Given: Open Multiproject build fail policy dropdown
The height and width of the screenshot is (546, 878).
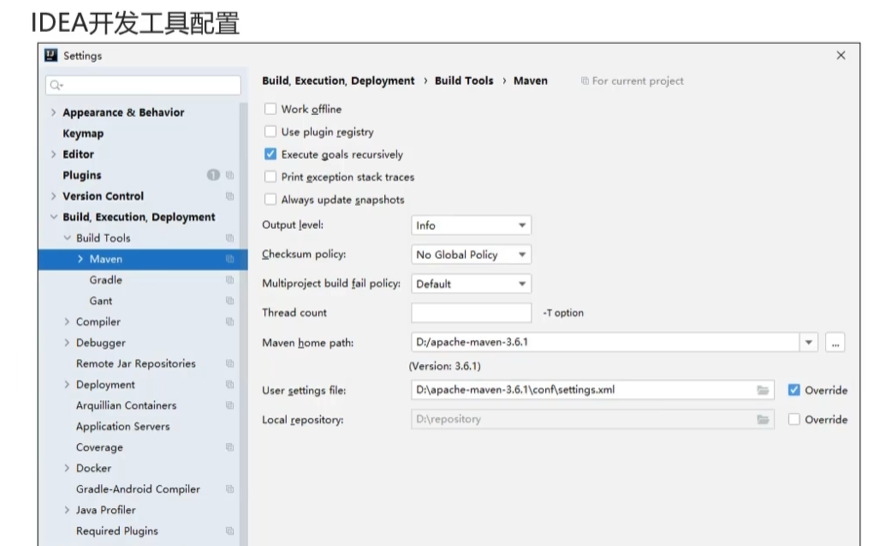Looking at the screenshot, I should click(471, 283).
